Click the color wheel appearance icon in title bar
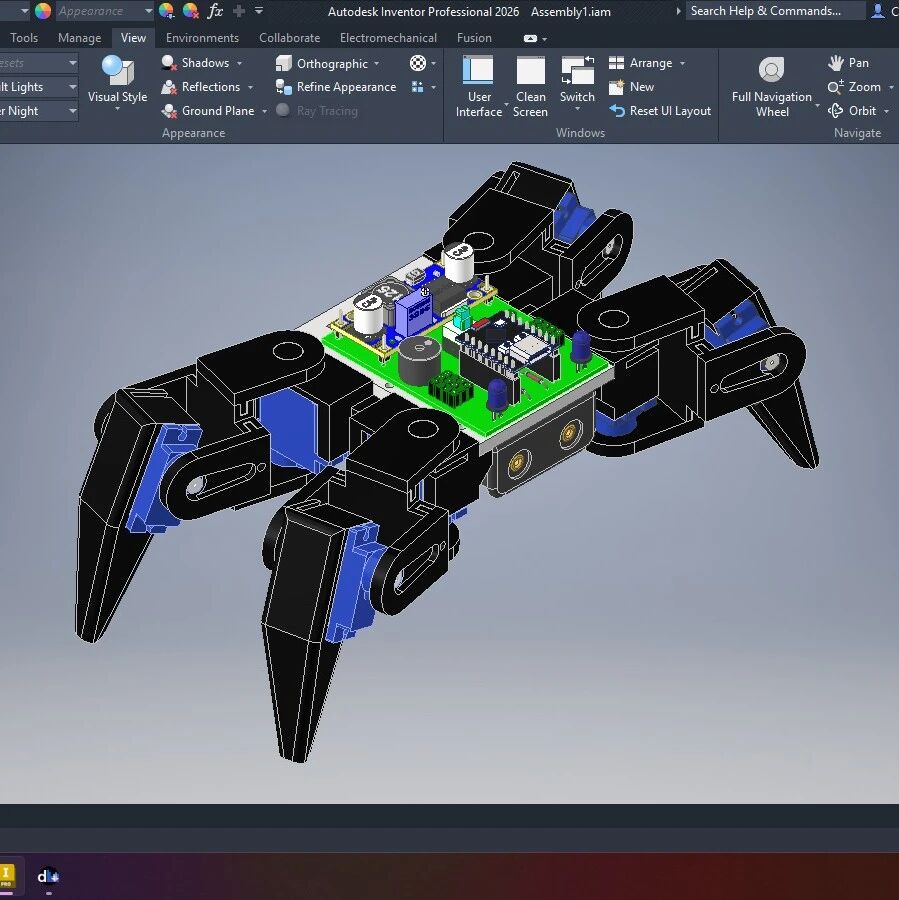This screenshot has height=900, width=899. click(x=43, y=11)
